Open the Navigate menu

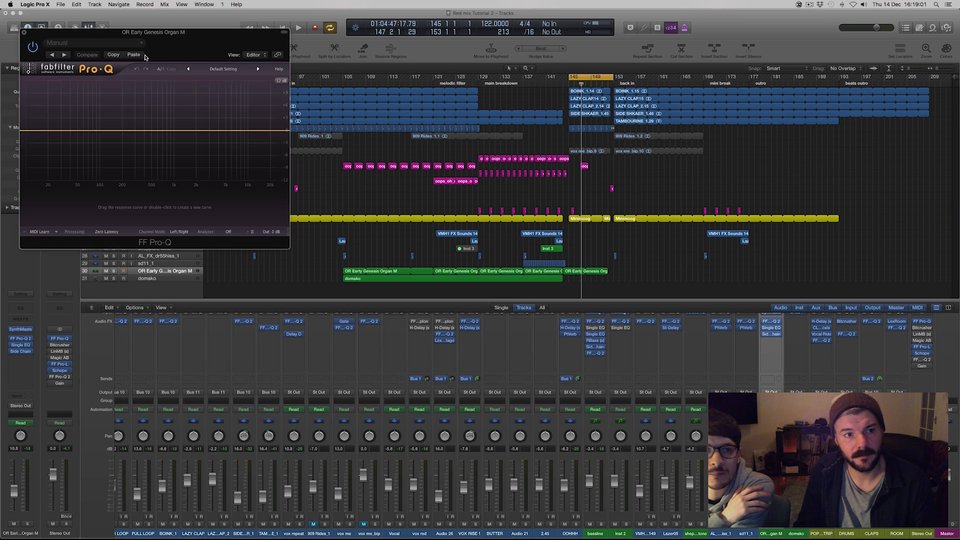(x=119, y=4)
